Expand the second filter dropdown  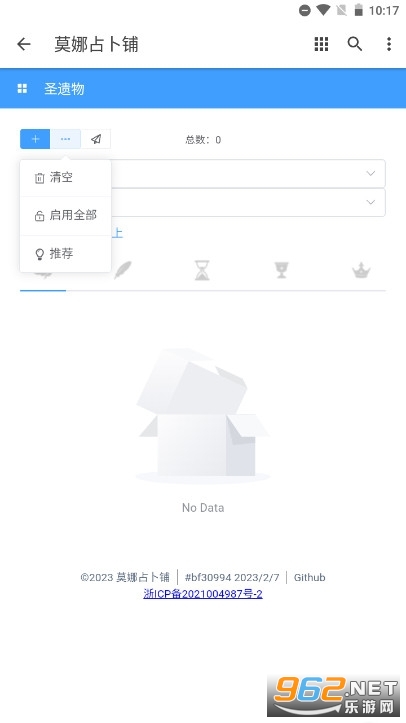248,202
